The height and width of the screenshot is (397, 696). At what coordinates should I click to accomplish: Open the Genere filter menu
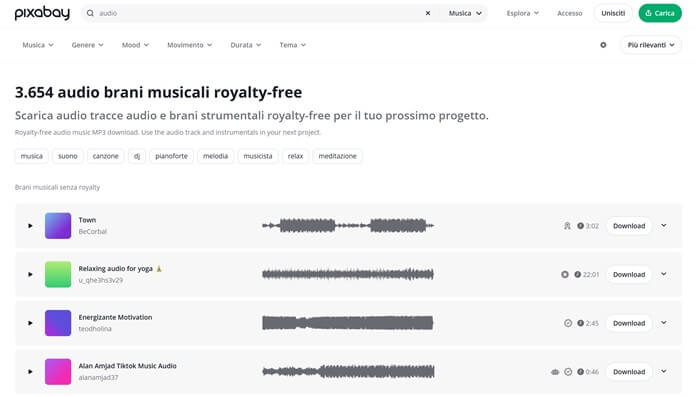pos(87,45)
